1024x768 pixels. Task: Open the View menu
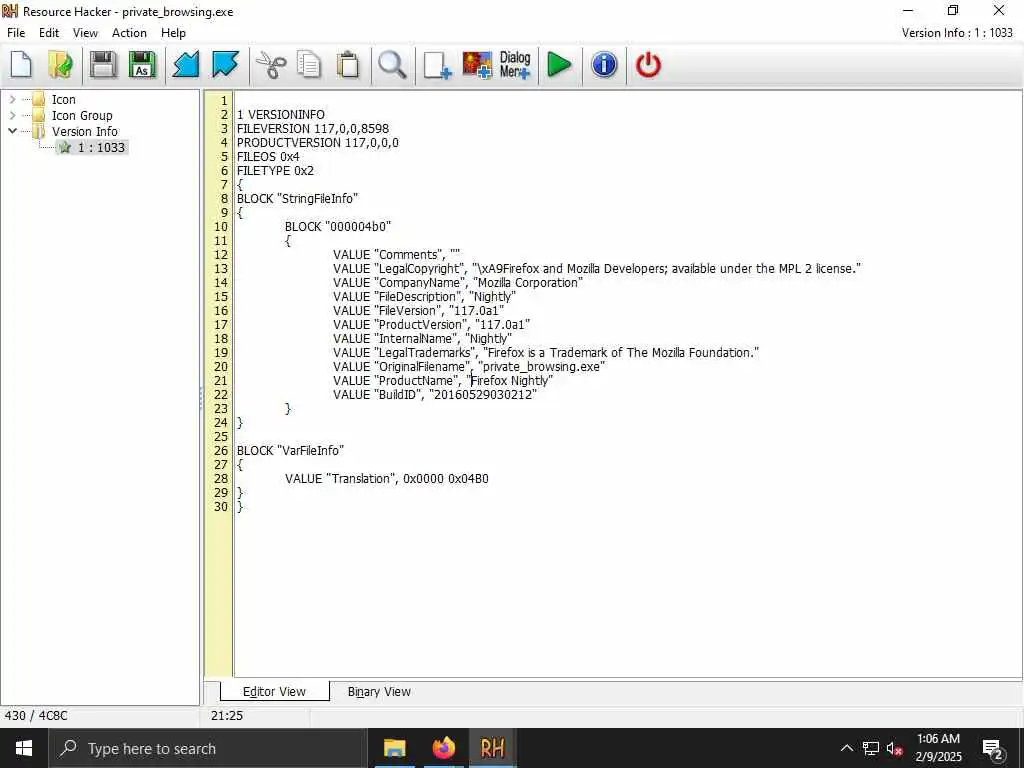85,33
